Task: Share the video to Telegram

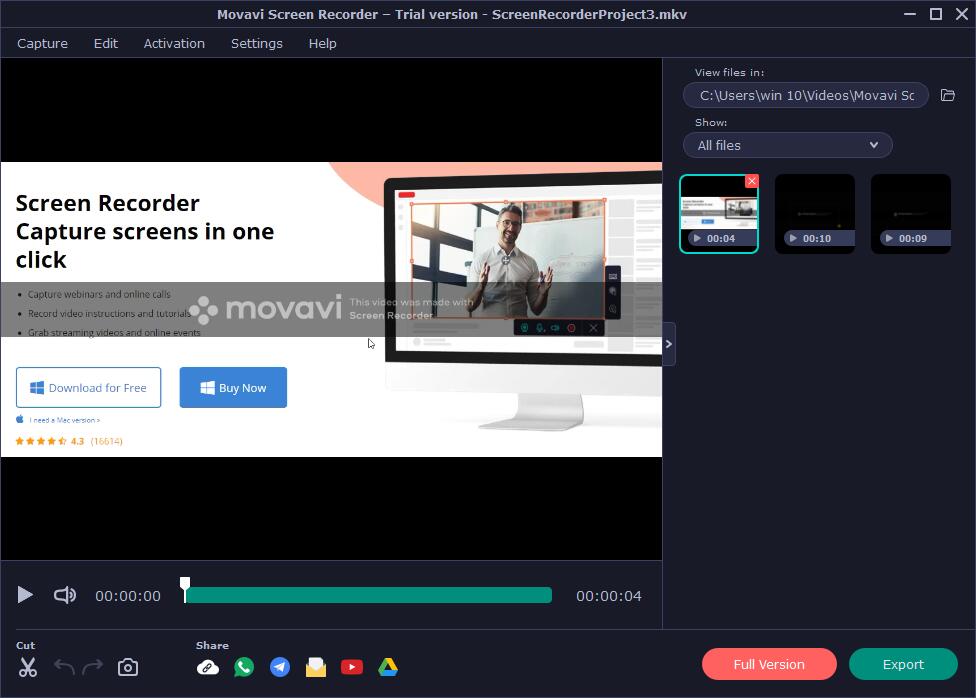Action: (x=280, y=667)
